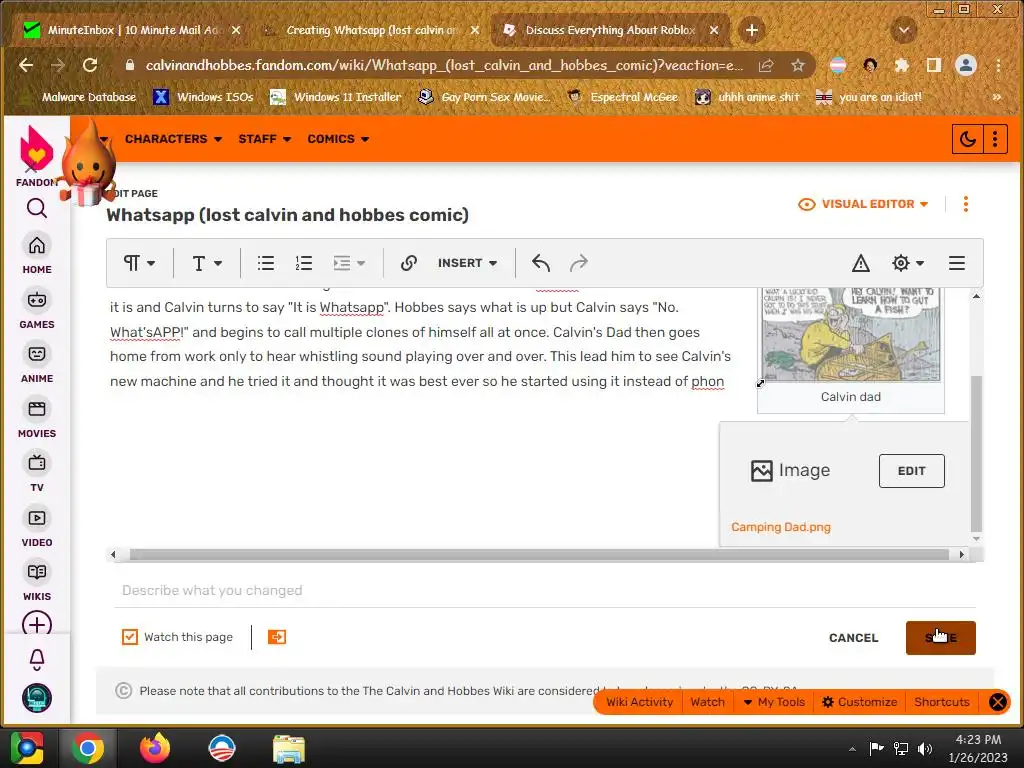Viewport: 1024px width, 768px height.
Task: Open the WIKIS section
Action: pyautogui.click(x=37, y=581)
